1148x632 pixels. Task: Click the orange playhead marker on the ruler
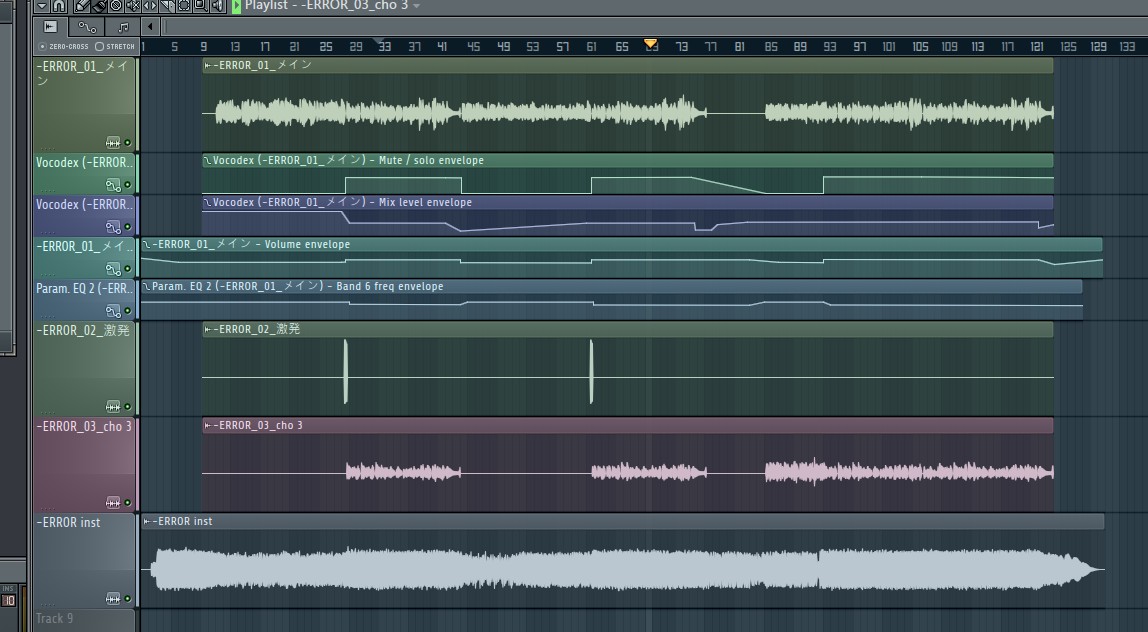(650, 43)
